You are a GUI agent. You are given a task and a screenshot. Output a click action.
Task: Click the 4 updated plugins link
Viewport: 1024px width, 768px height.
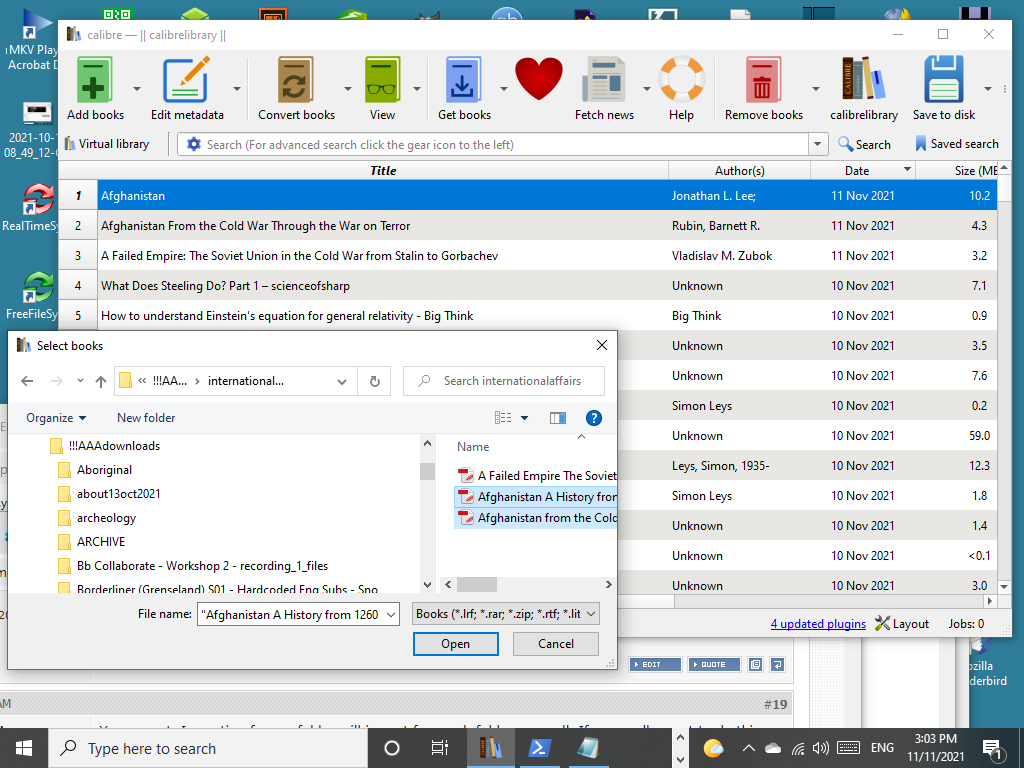(x=818, y=624)
